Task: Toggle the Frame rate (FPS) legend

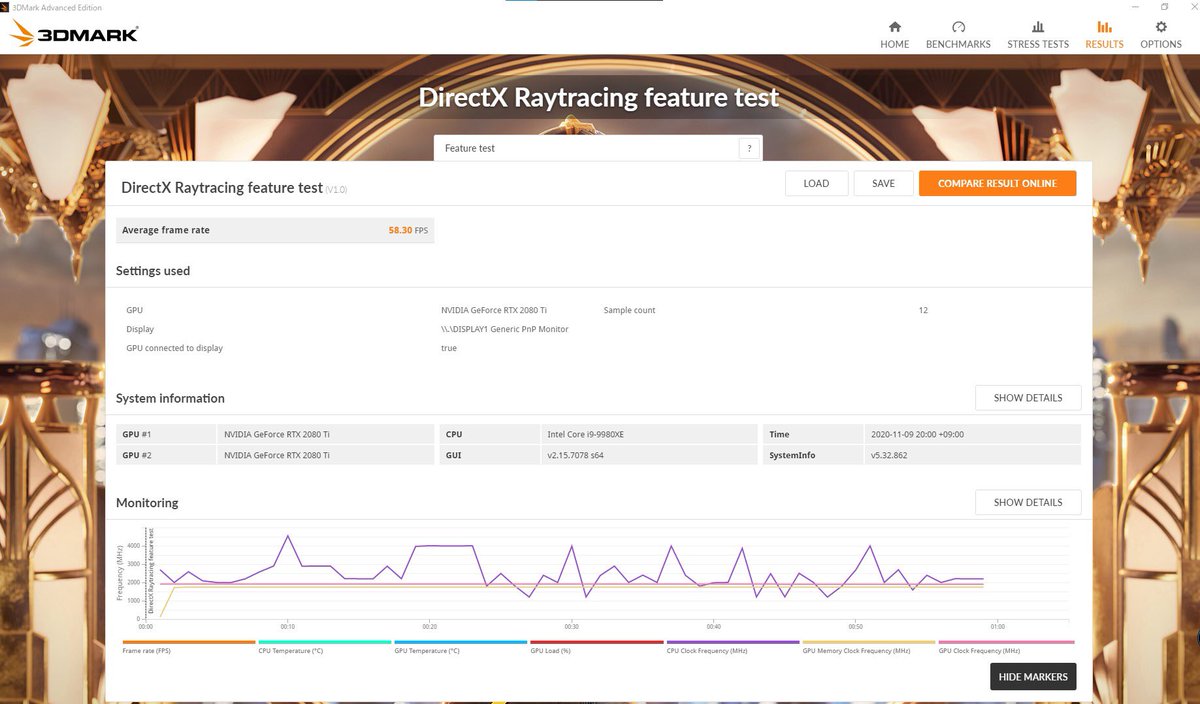Action: coord(189,646)
